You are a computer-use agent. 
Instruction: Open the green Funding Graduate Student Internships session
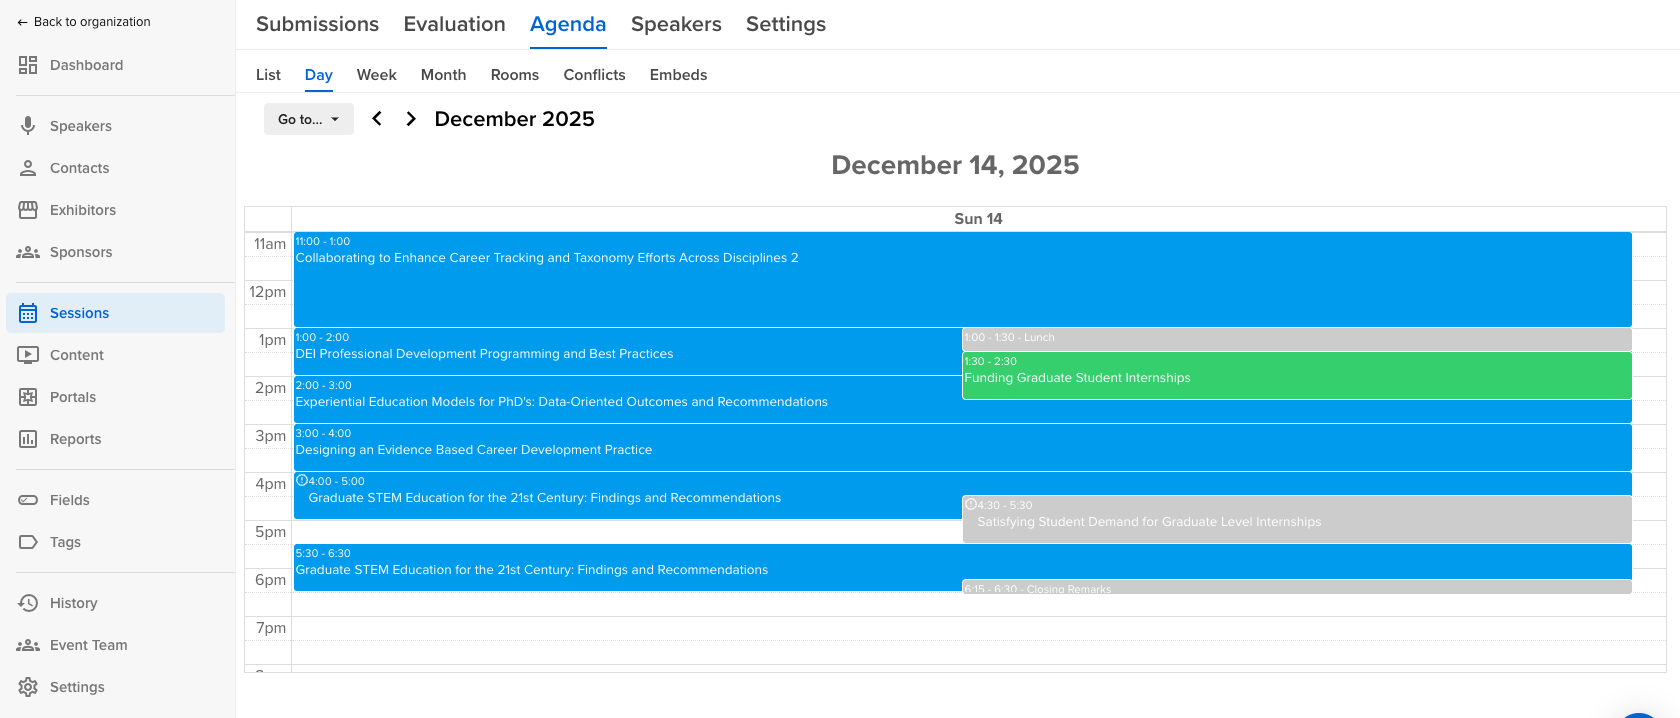pyautogui.click(x=1296, y=378)
